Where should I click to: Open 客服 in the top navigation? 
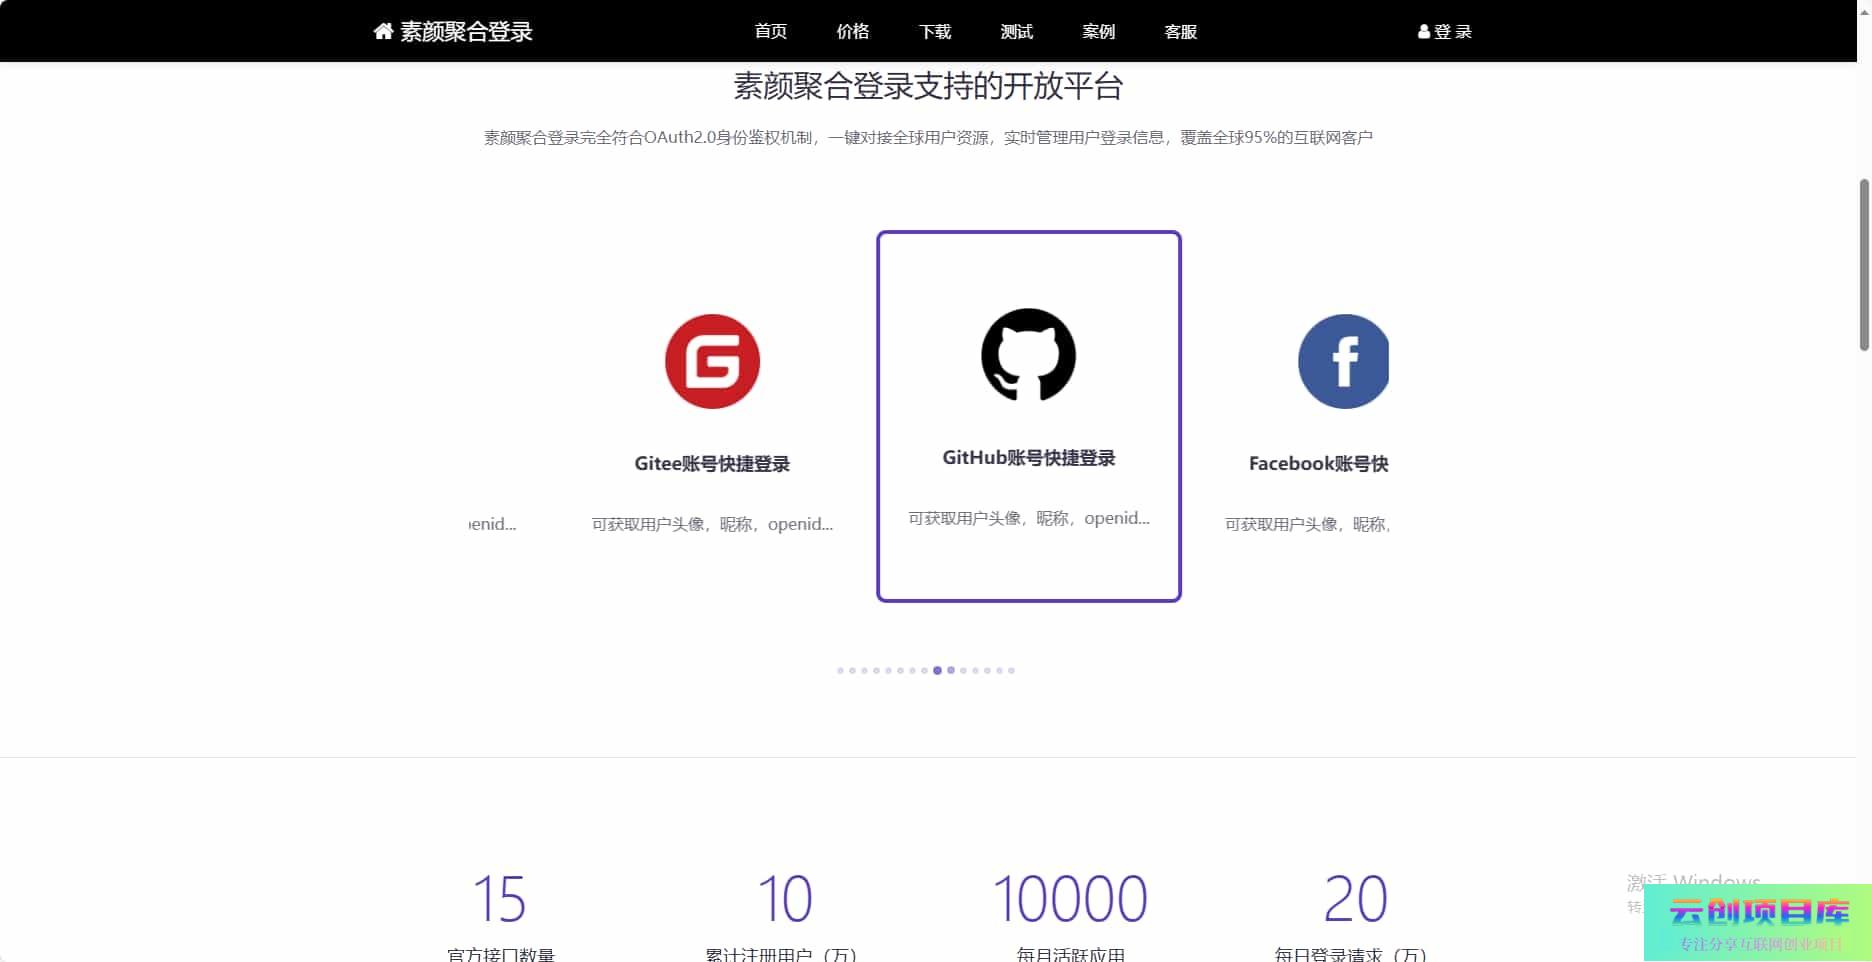tap(1180, 32)
